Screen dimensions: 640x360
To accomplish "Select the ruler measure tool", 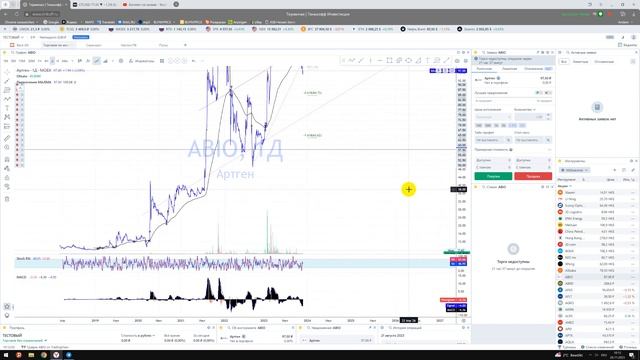I will pos(7,139).
